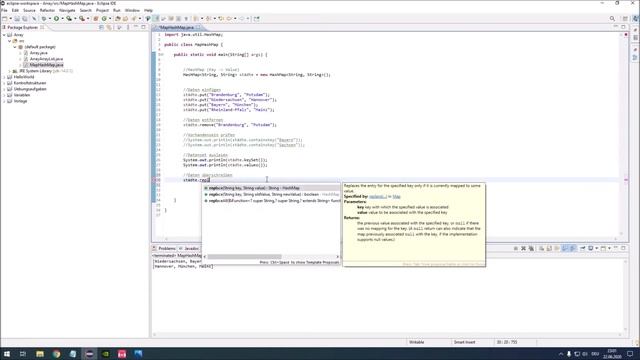Click Last Edit Location toolbar icon
The width and height of the screenshot is (640, 360).
[x=221, y=18]
